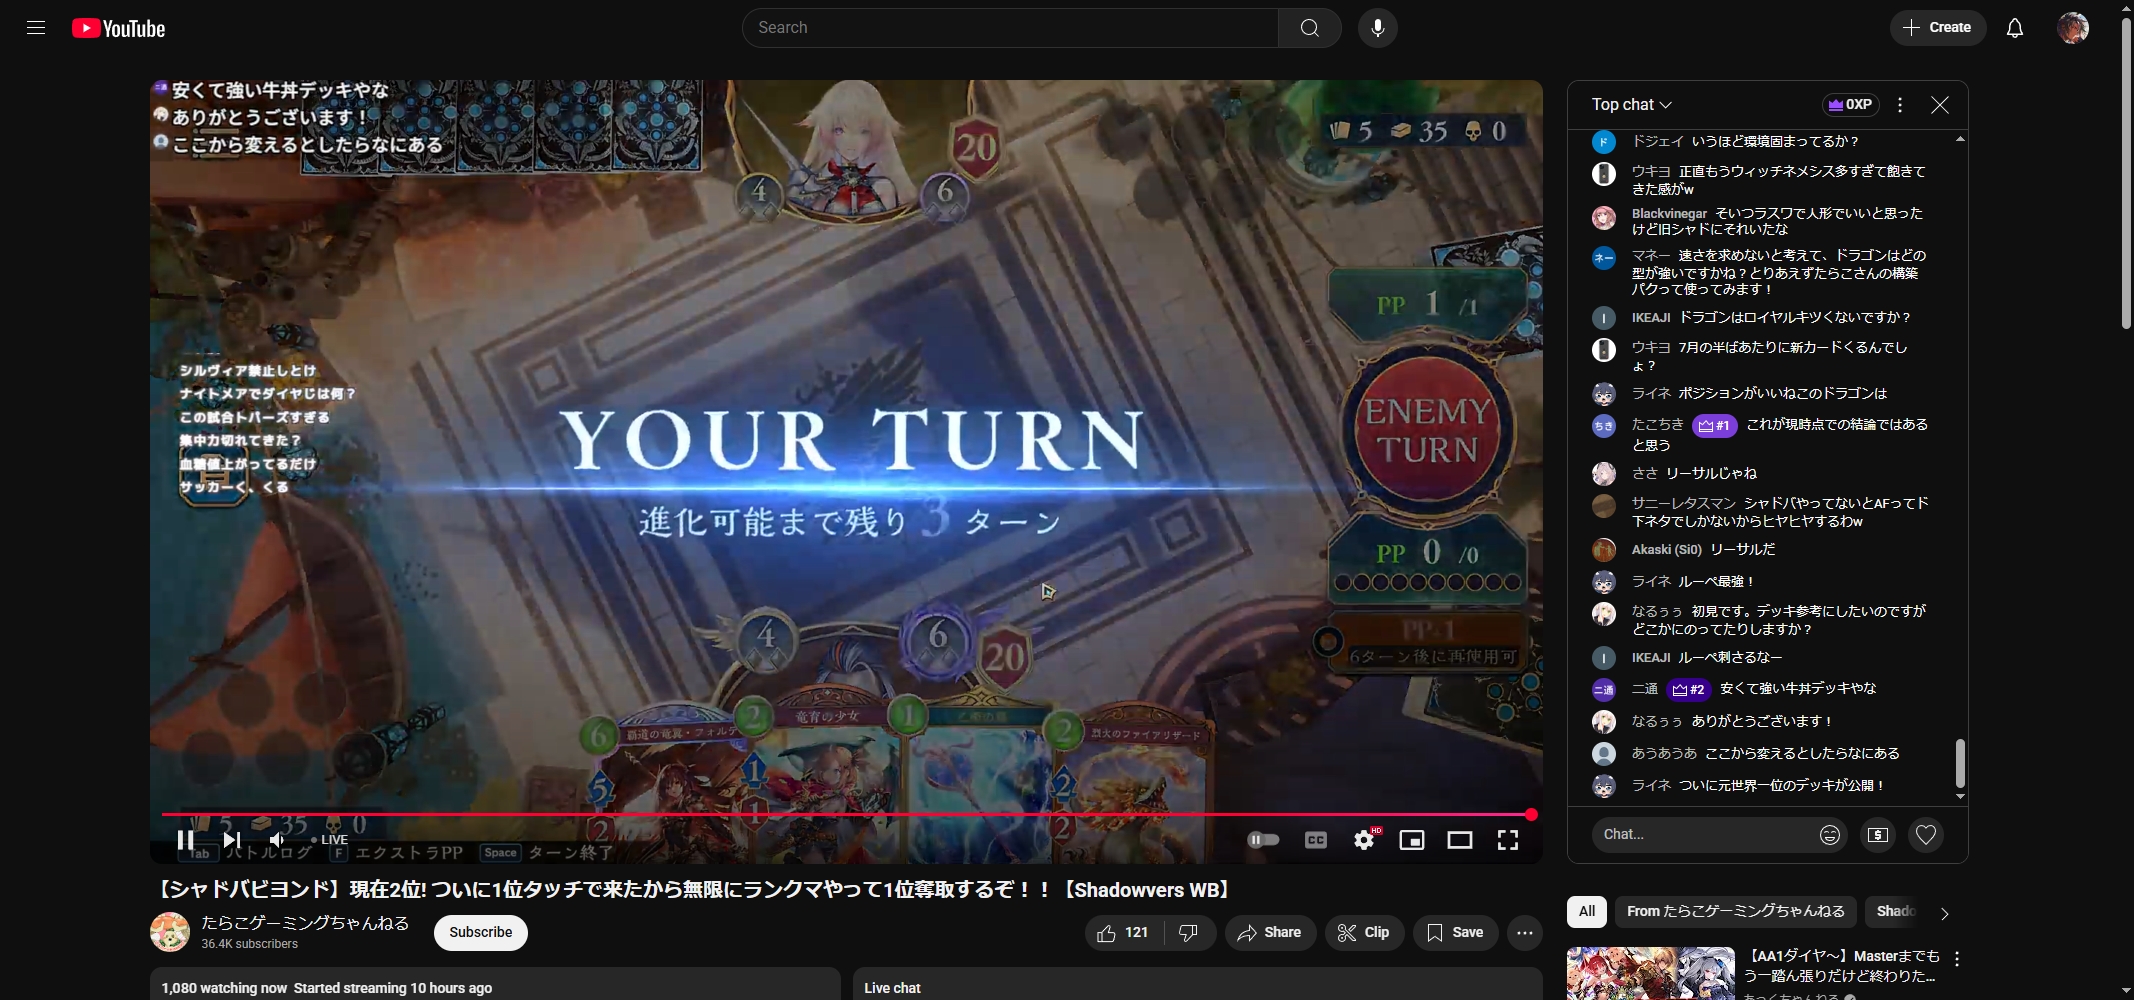Switch to theater mode

click(x=1460, y=840)
